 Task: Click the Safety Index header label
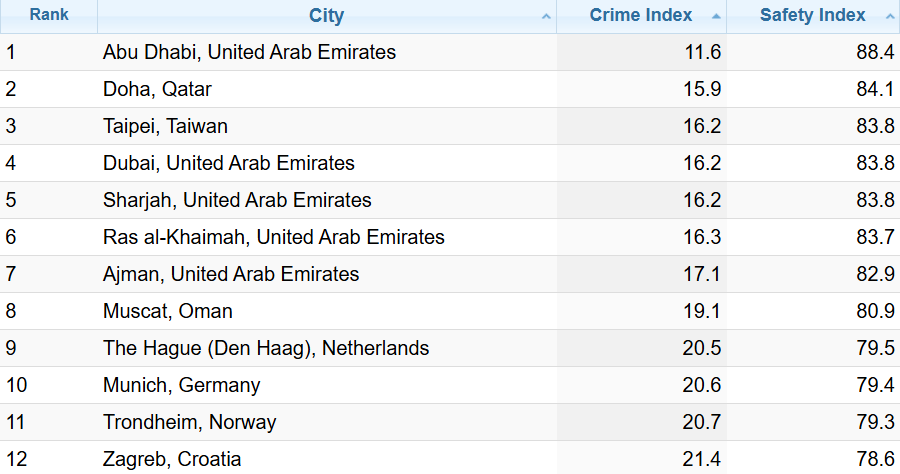pyautogui.click(x=812, y=15)
